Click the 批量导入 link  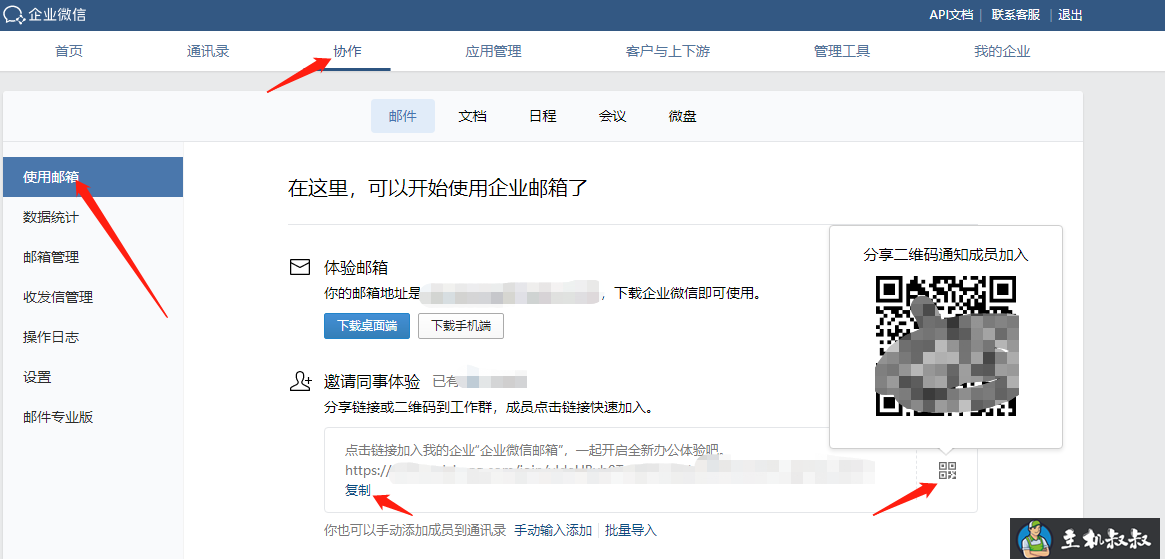(631, 530)
